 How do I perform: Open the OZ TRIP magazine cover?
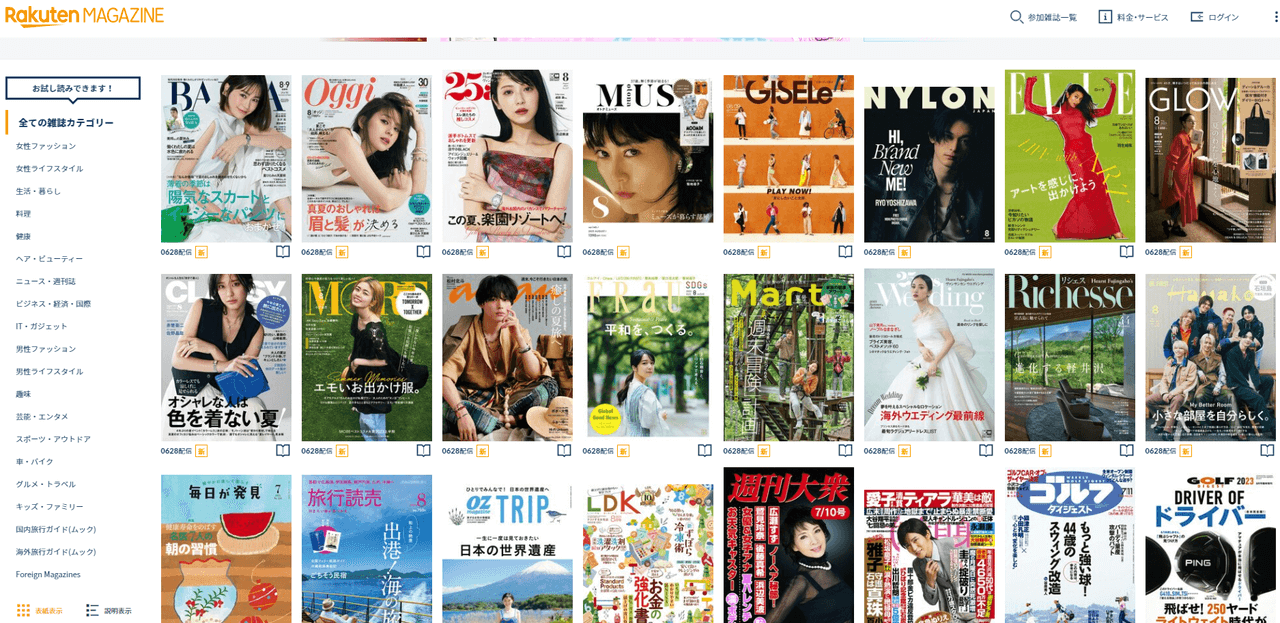click(x=507, y=548)
